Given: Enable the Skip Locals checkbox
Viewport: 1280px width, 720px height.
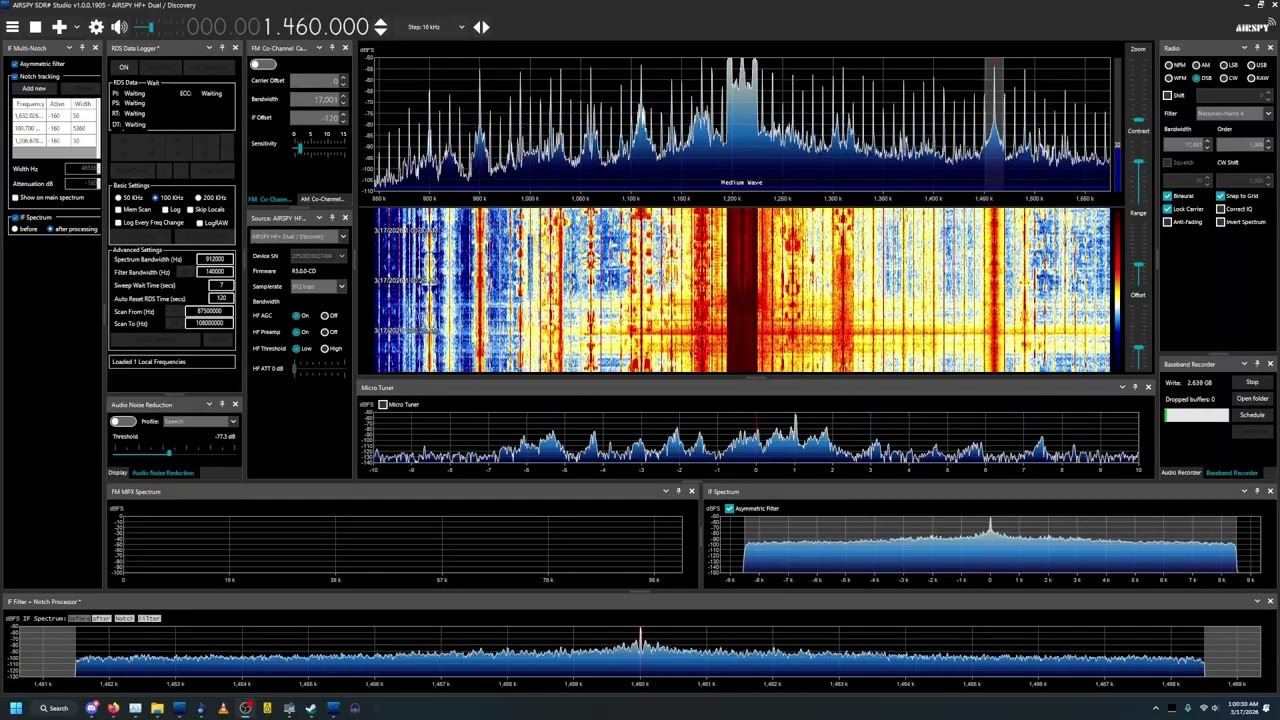Looking at the screenshot, I should click(x=191, y=210).
